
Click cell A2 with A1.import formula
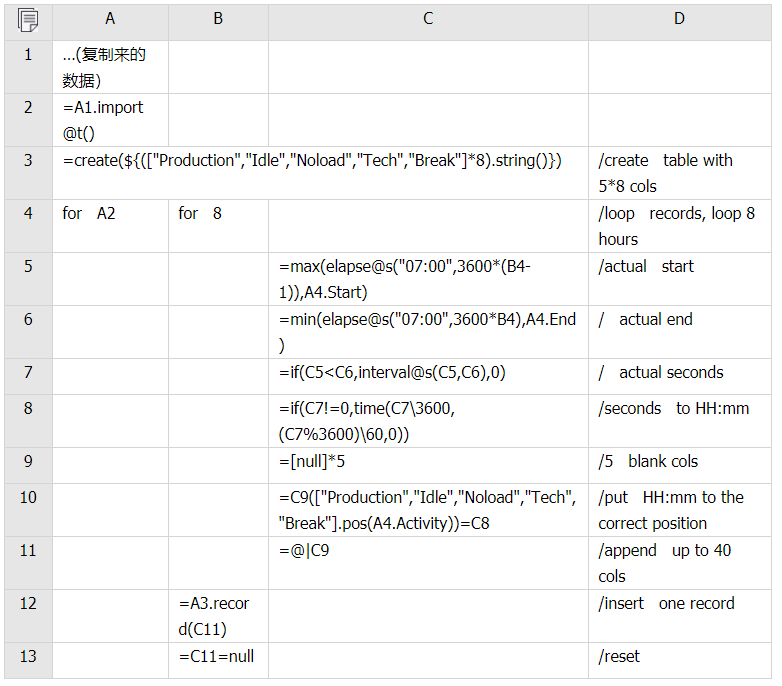(110, 120)
